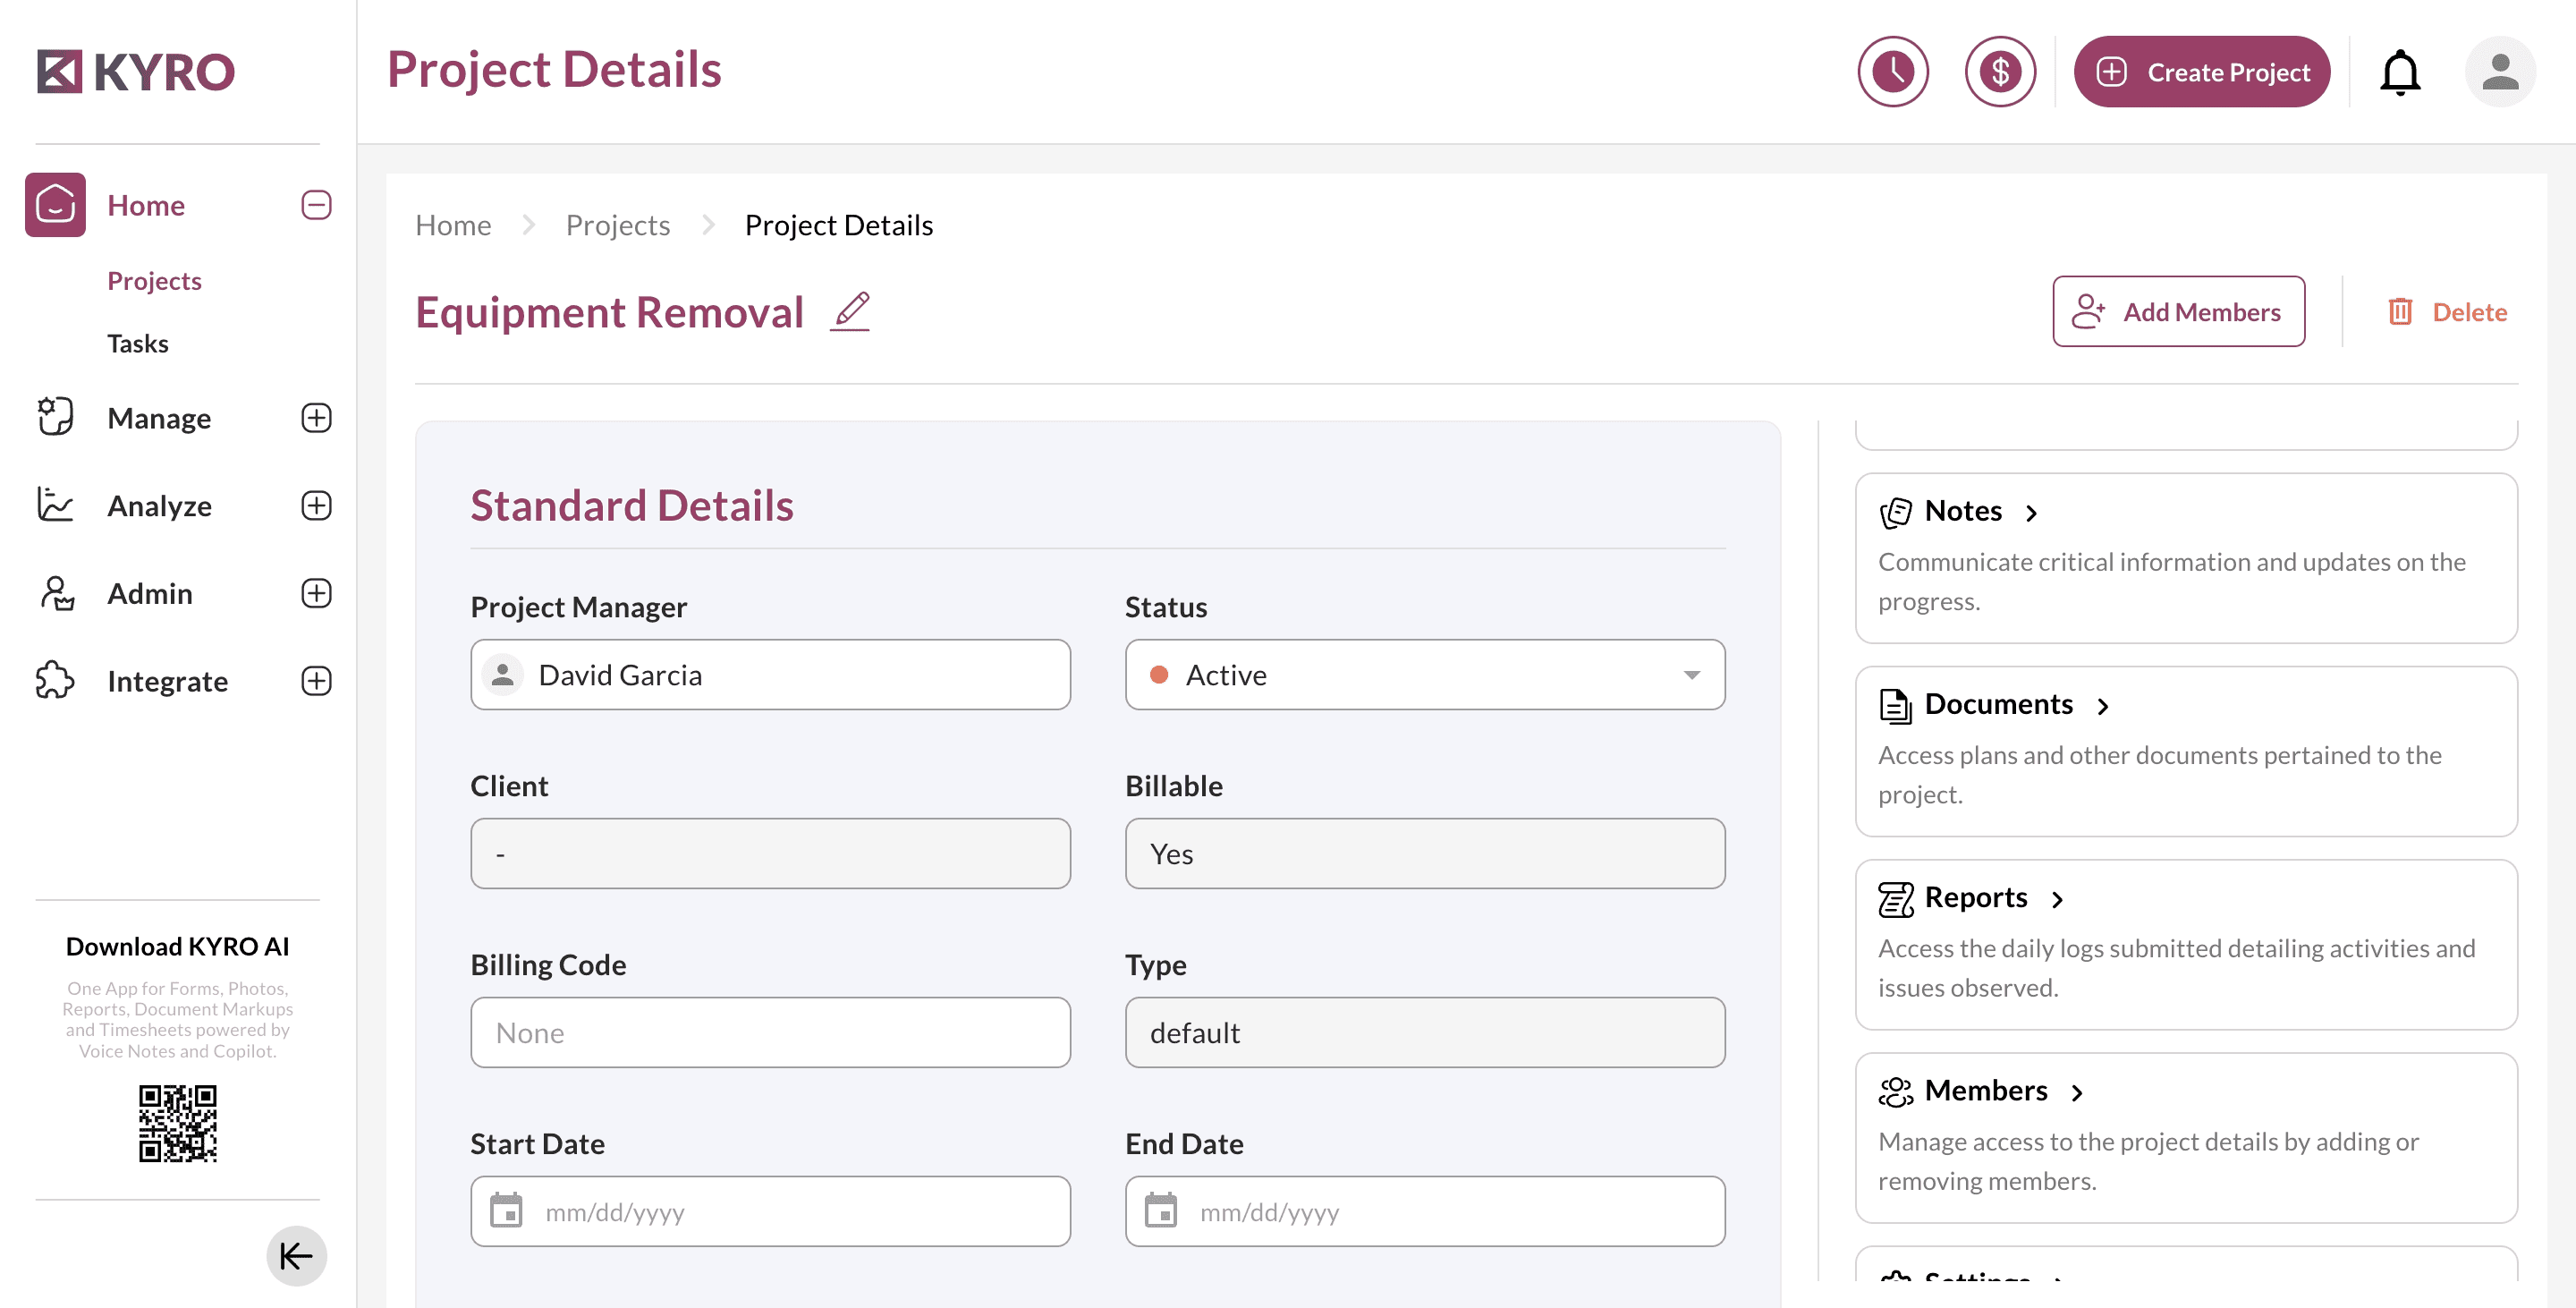Open Documents via its chevron

coord(2102,706)
